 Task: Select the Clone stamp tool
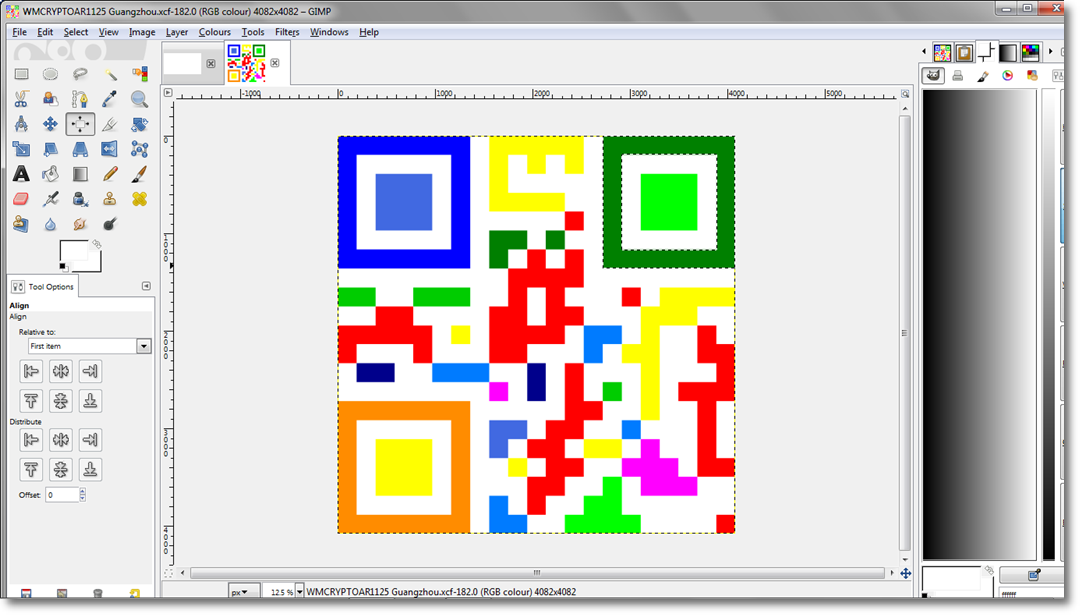point(110,199)
